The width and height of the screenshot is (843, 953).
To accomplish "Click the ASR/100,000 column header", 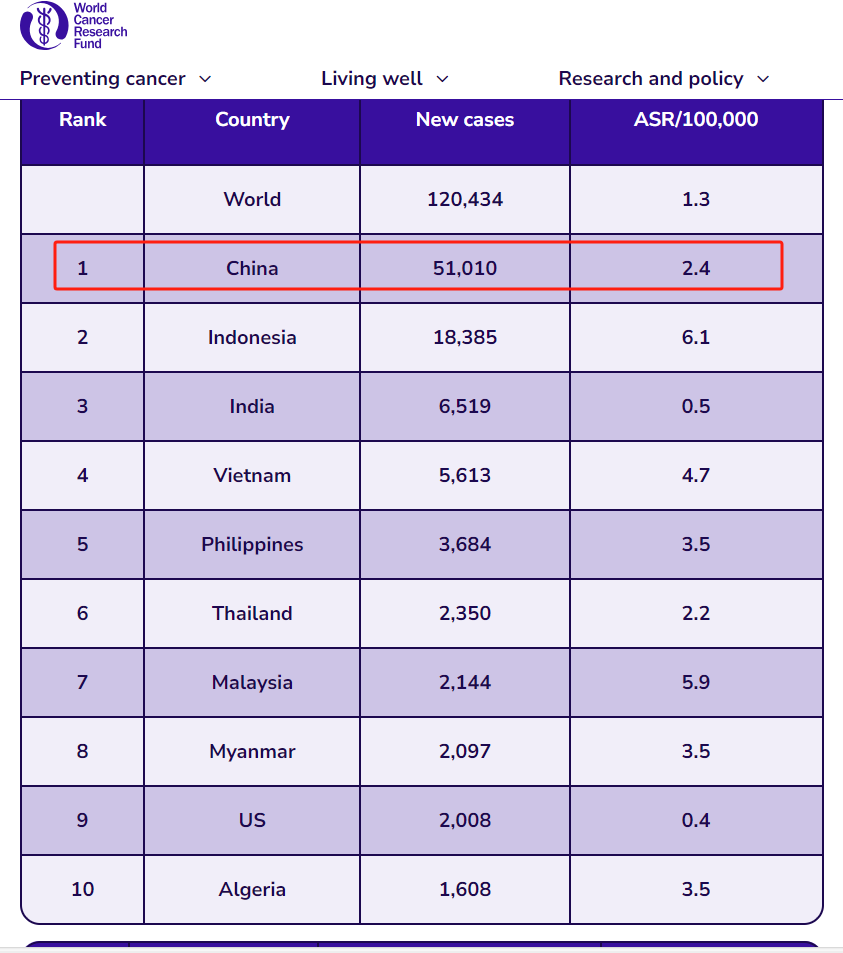I will coord(696,120).
